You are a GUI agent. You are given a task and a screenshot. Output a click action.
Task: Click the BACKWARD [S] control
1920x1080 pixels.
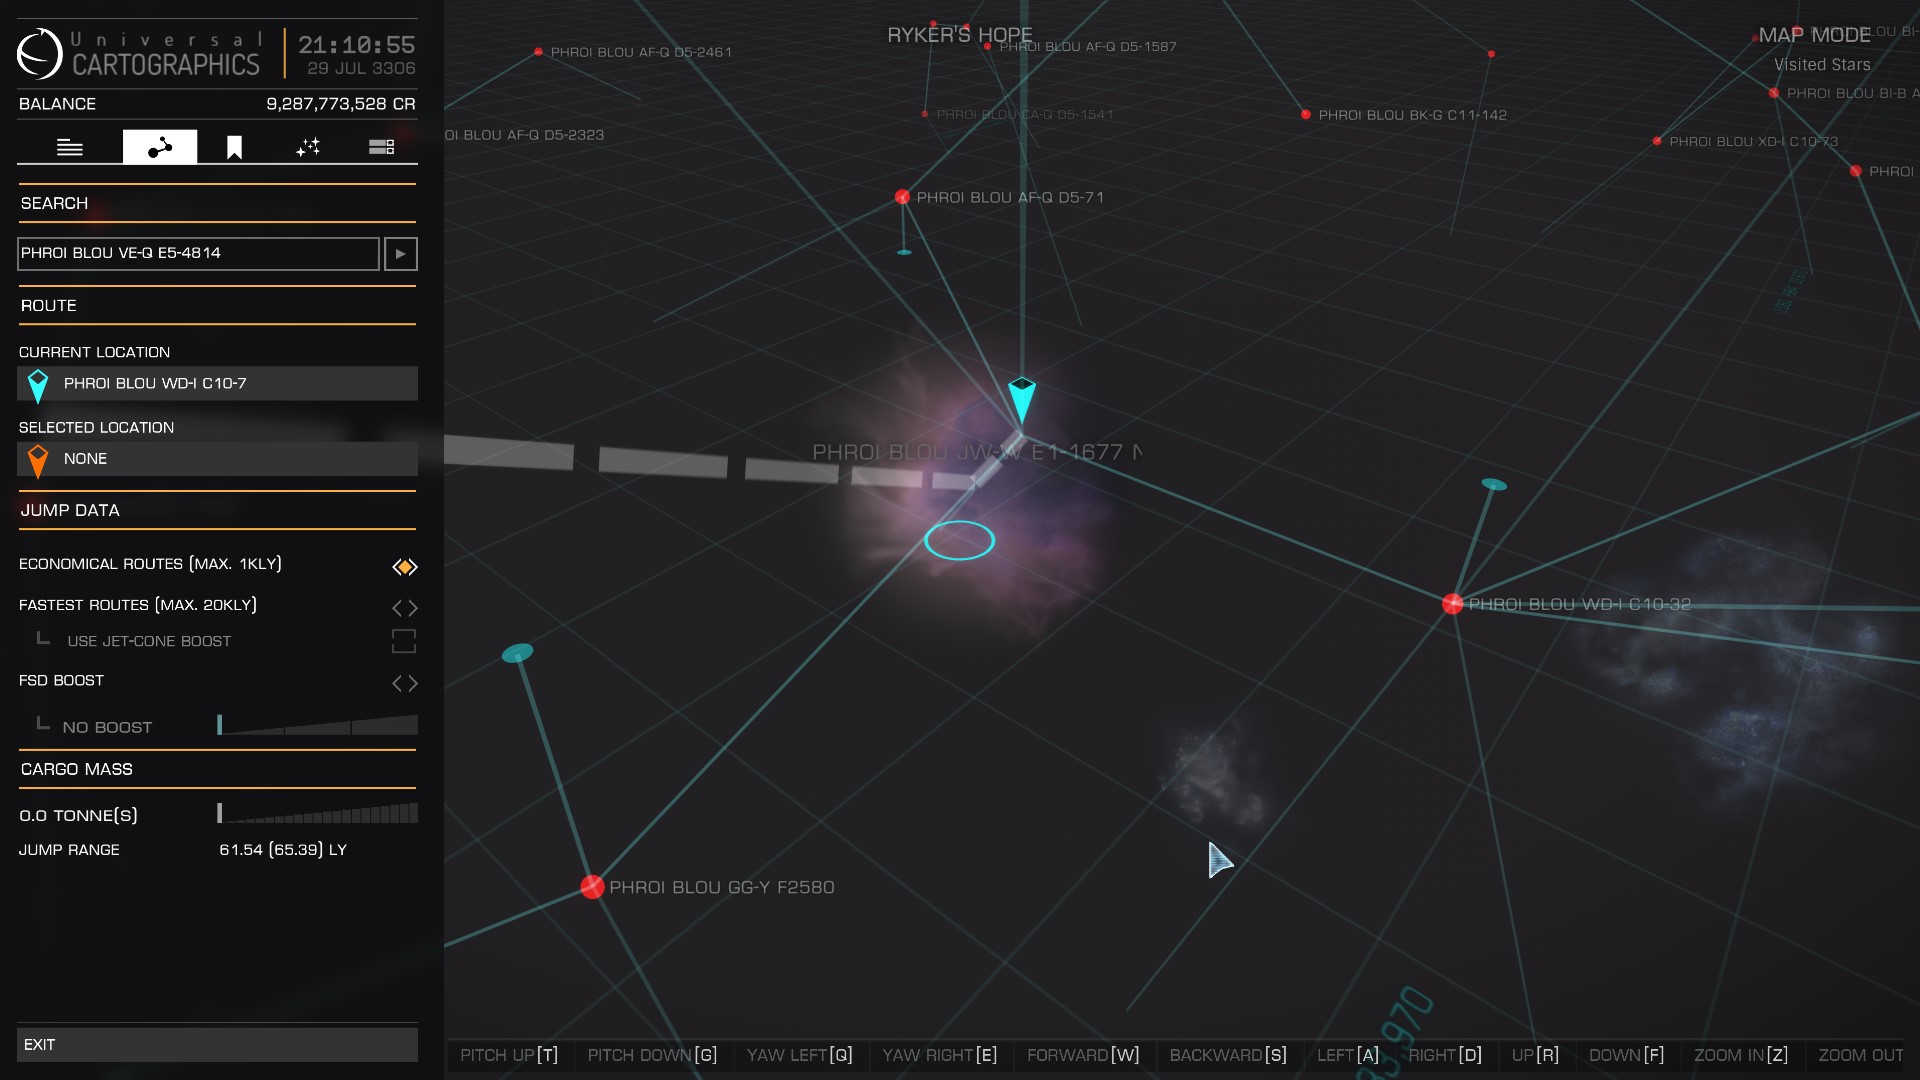[x=1228, y=1055]
